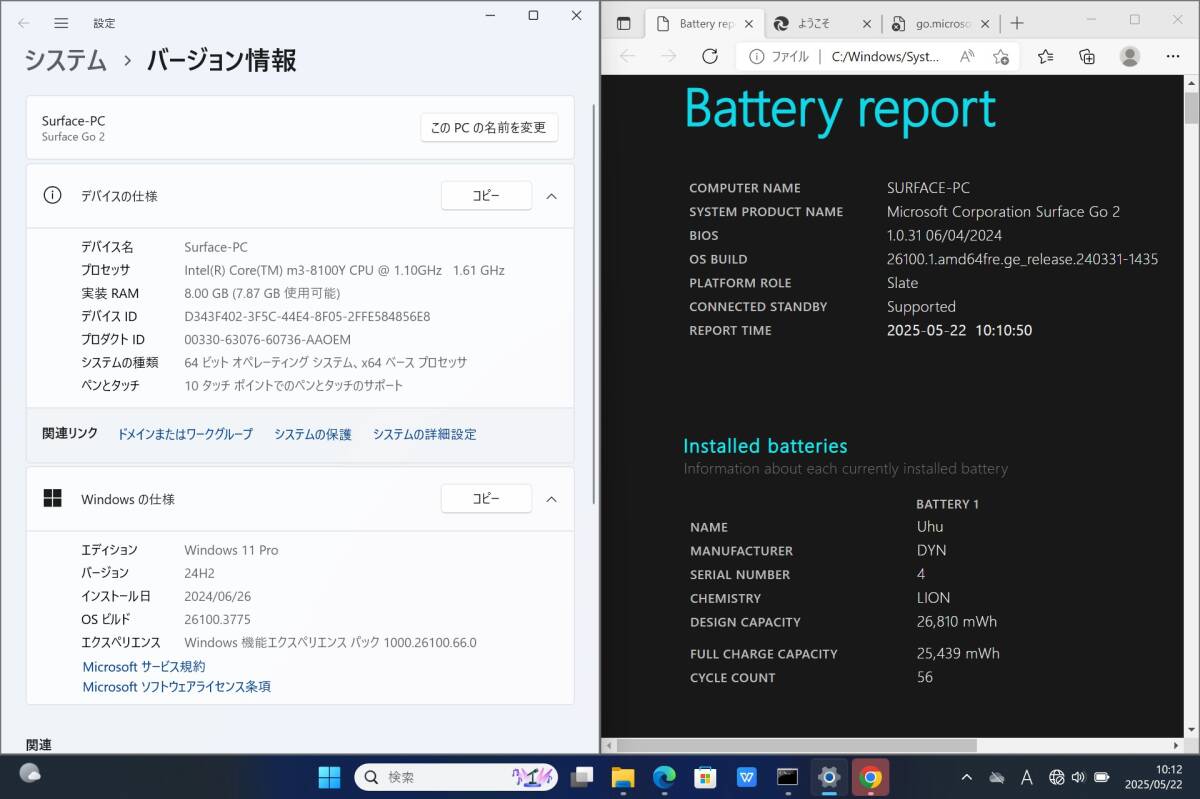The image size is (1200, 799).
Task: Select the Installed batteries heading
Action: point(765,446)
